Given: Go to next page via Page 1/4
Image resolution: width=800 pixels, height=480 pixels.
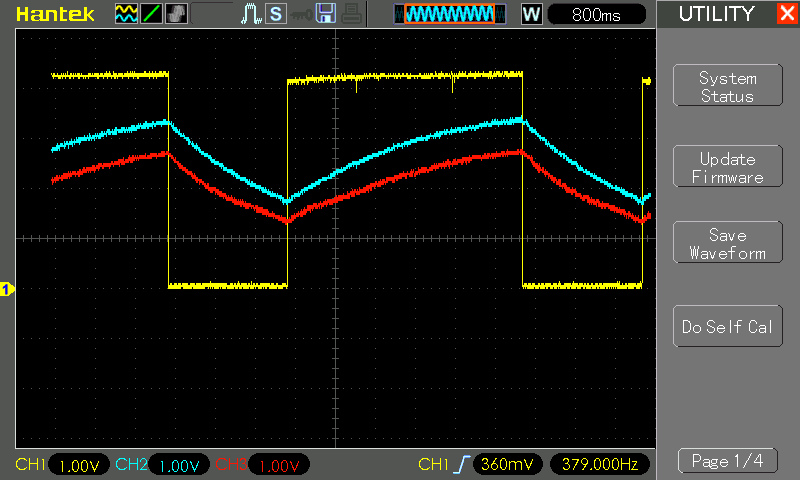Looking at the screenshot, I should (x=727, y=461).
